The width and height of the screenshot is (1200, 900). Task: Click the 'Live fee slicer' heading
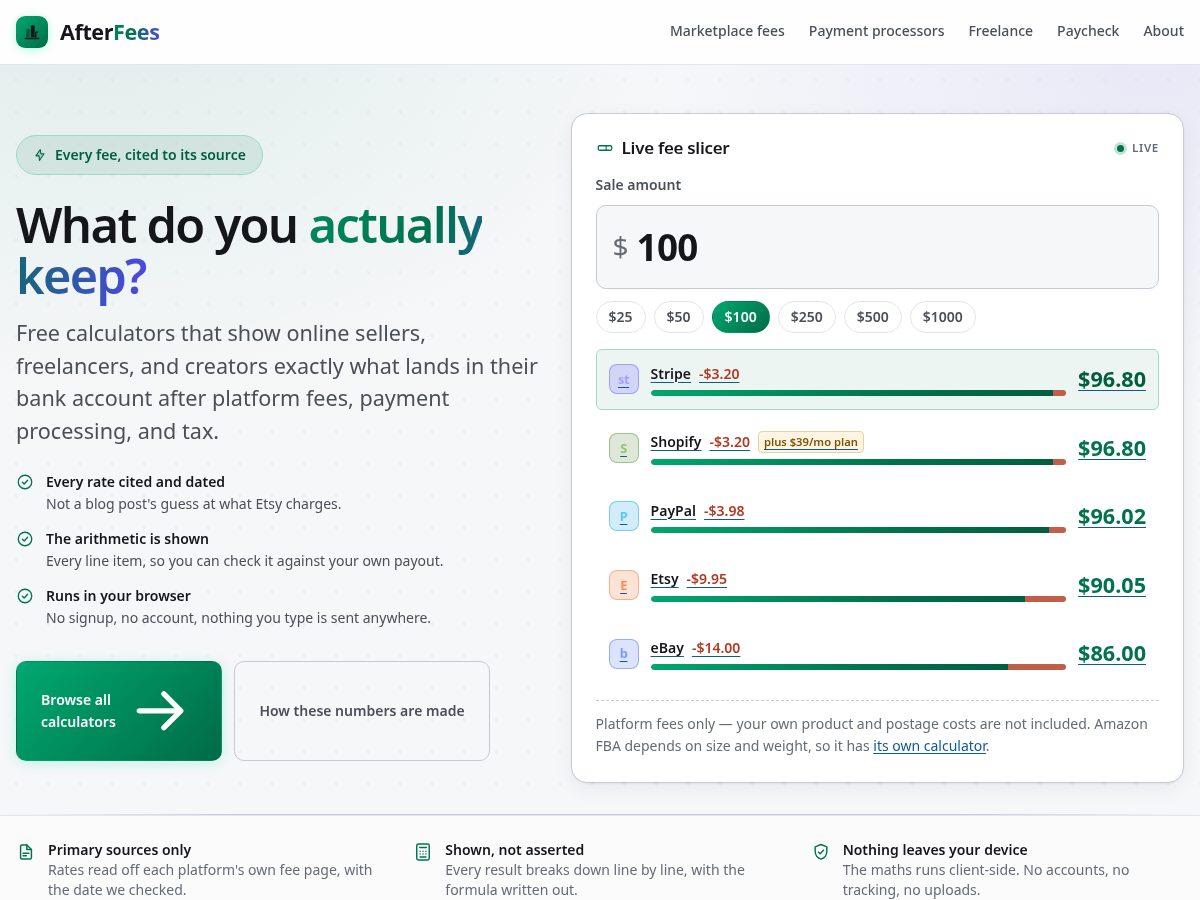676,148
